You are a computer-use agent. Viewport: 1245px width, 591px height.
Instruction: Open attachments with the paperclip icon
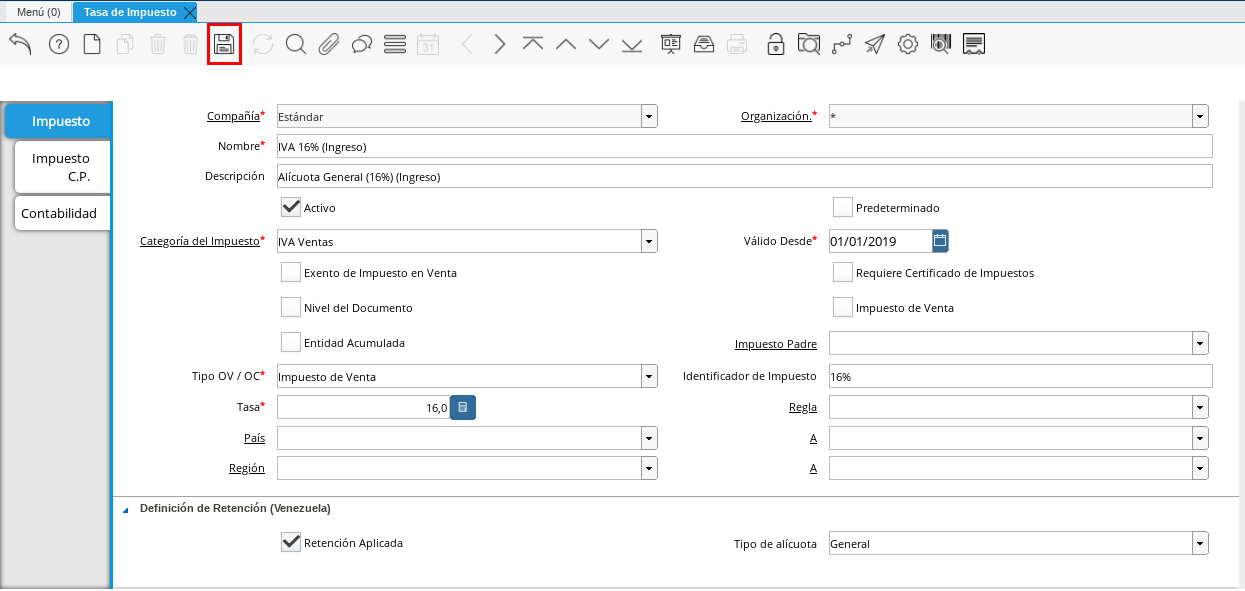[329, 44]
